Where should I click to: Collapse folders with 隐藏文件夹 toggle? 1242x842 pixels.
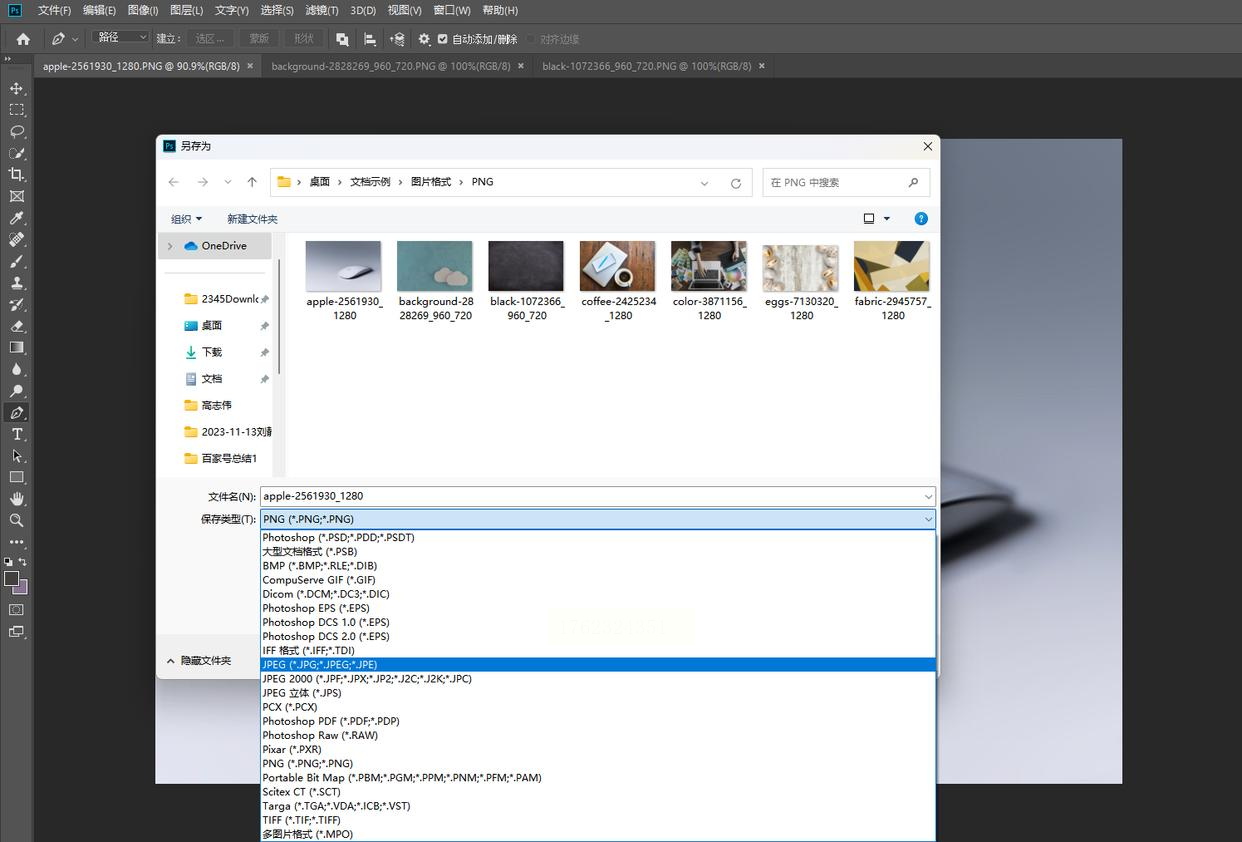(198, 661)
